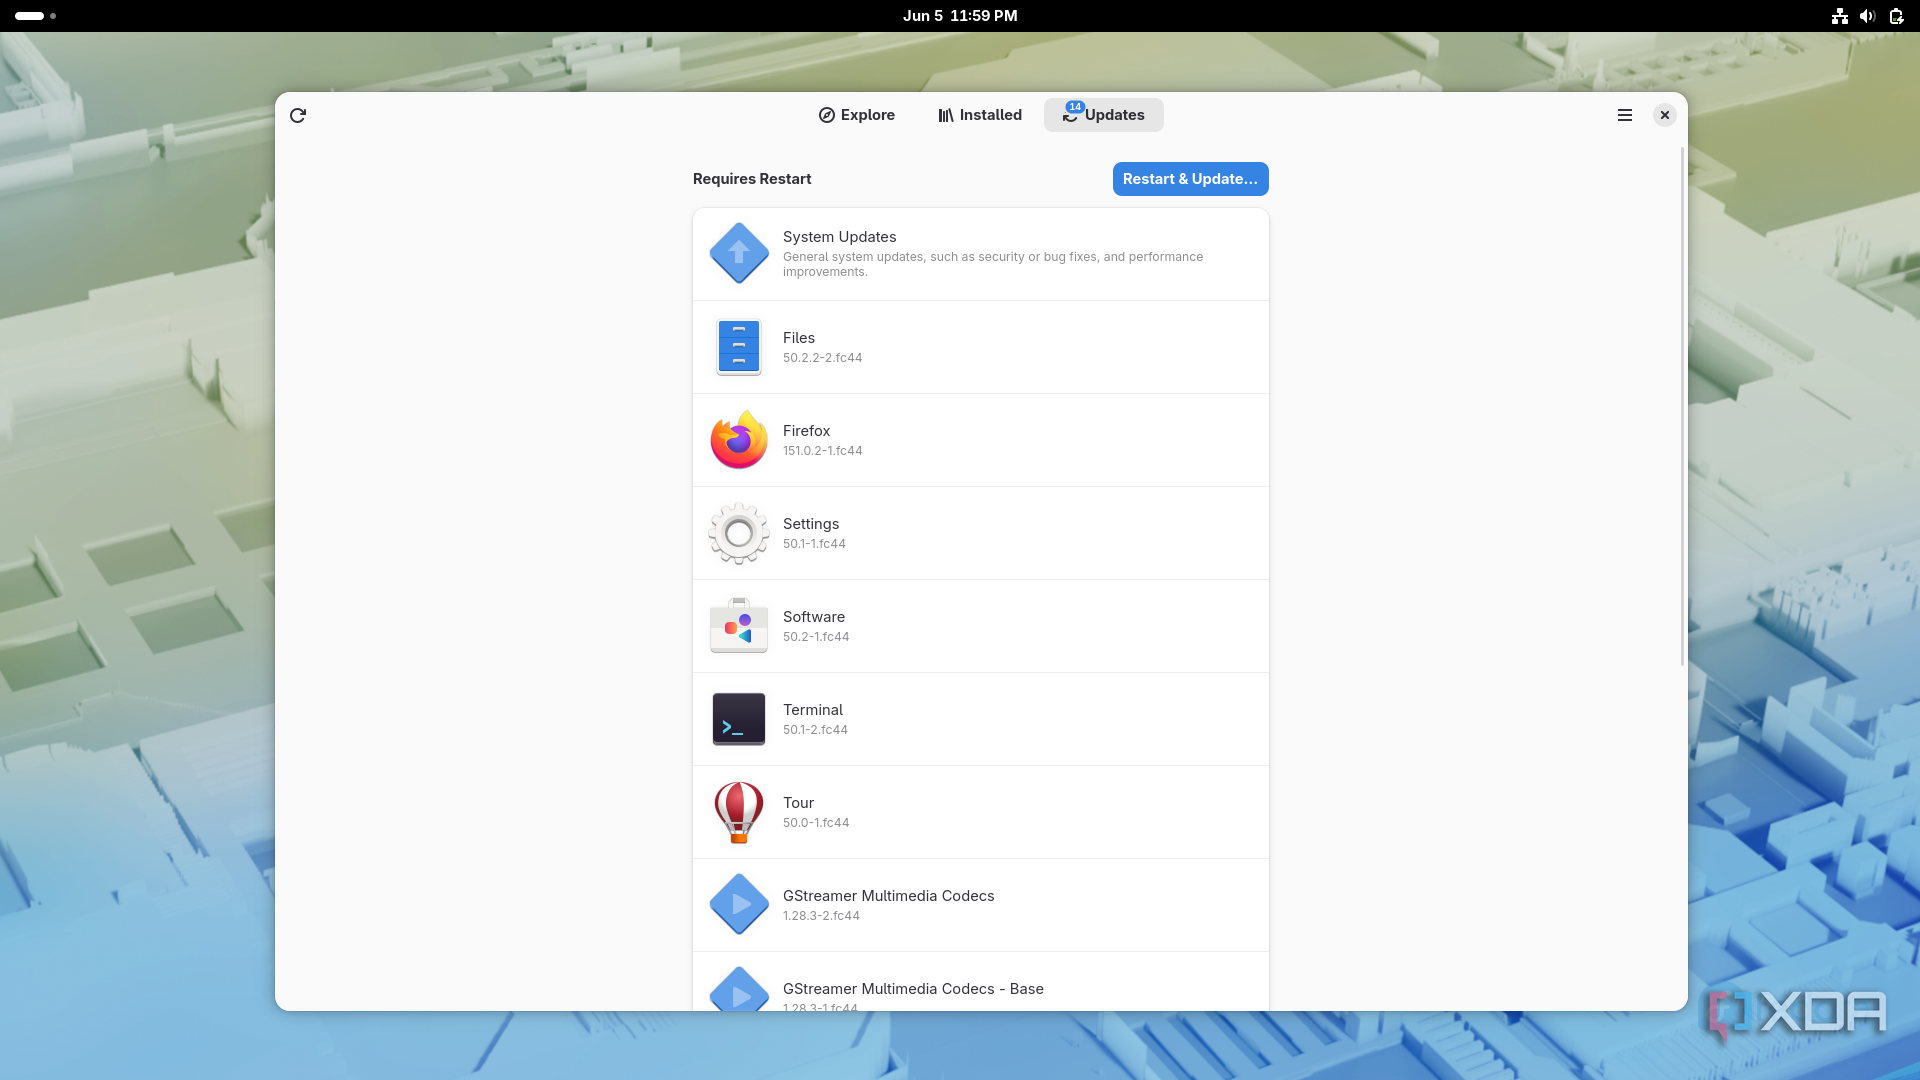This screenshot has height=1080, width=1920.
Task: Click the Restart & Update button
Action: click(x=1190, y=179)
